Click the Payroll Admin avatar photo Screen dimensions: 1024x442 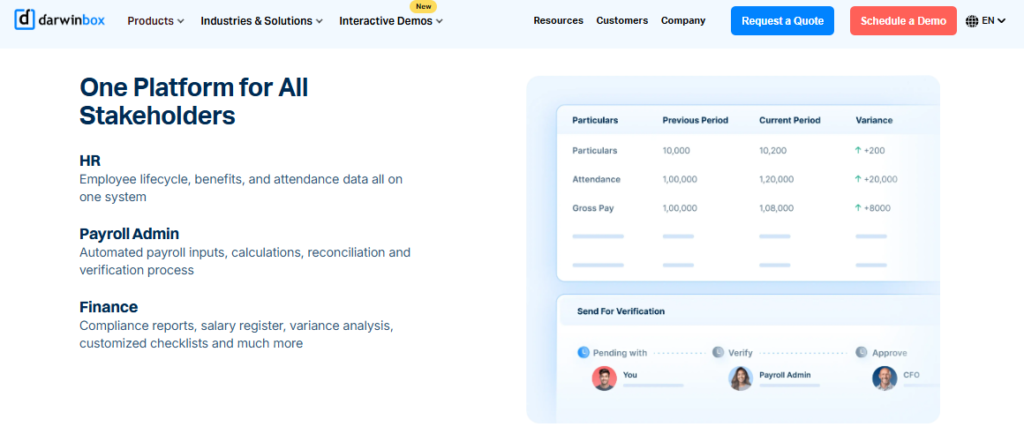[x=741, y=378]
